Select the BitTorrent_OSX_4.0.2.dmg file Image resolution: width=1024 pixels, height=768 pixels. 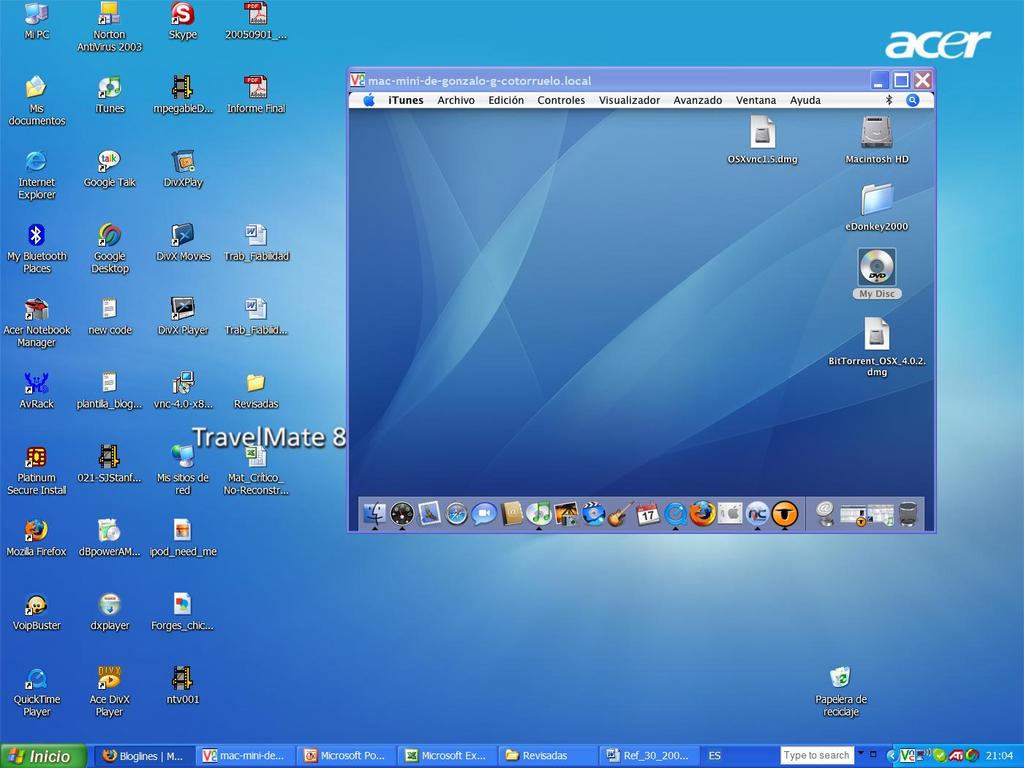tap(876, 347)
